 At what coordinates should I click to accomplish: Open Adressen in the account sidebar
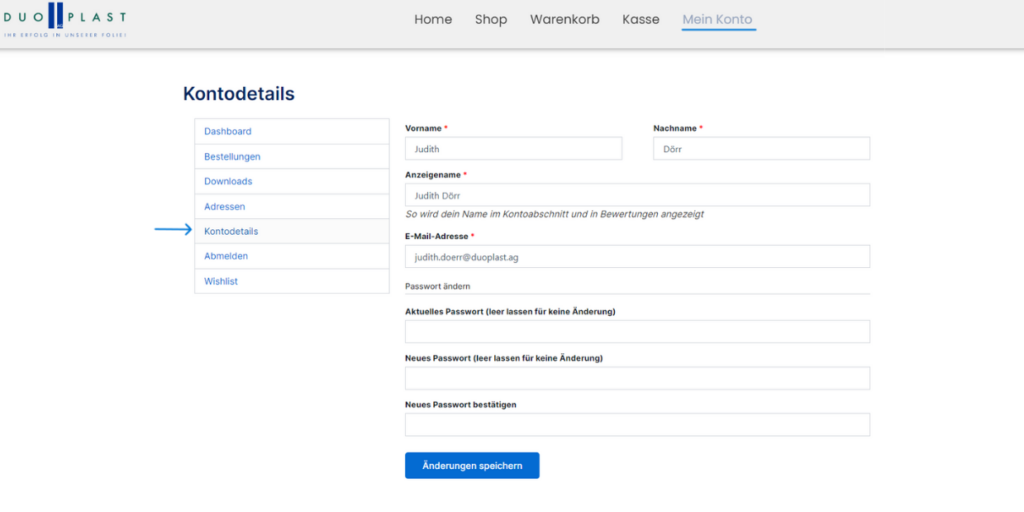[292, 206]
